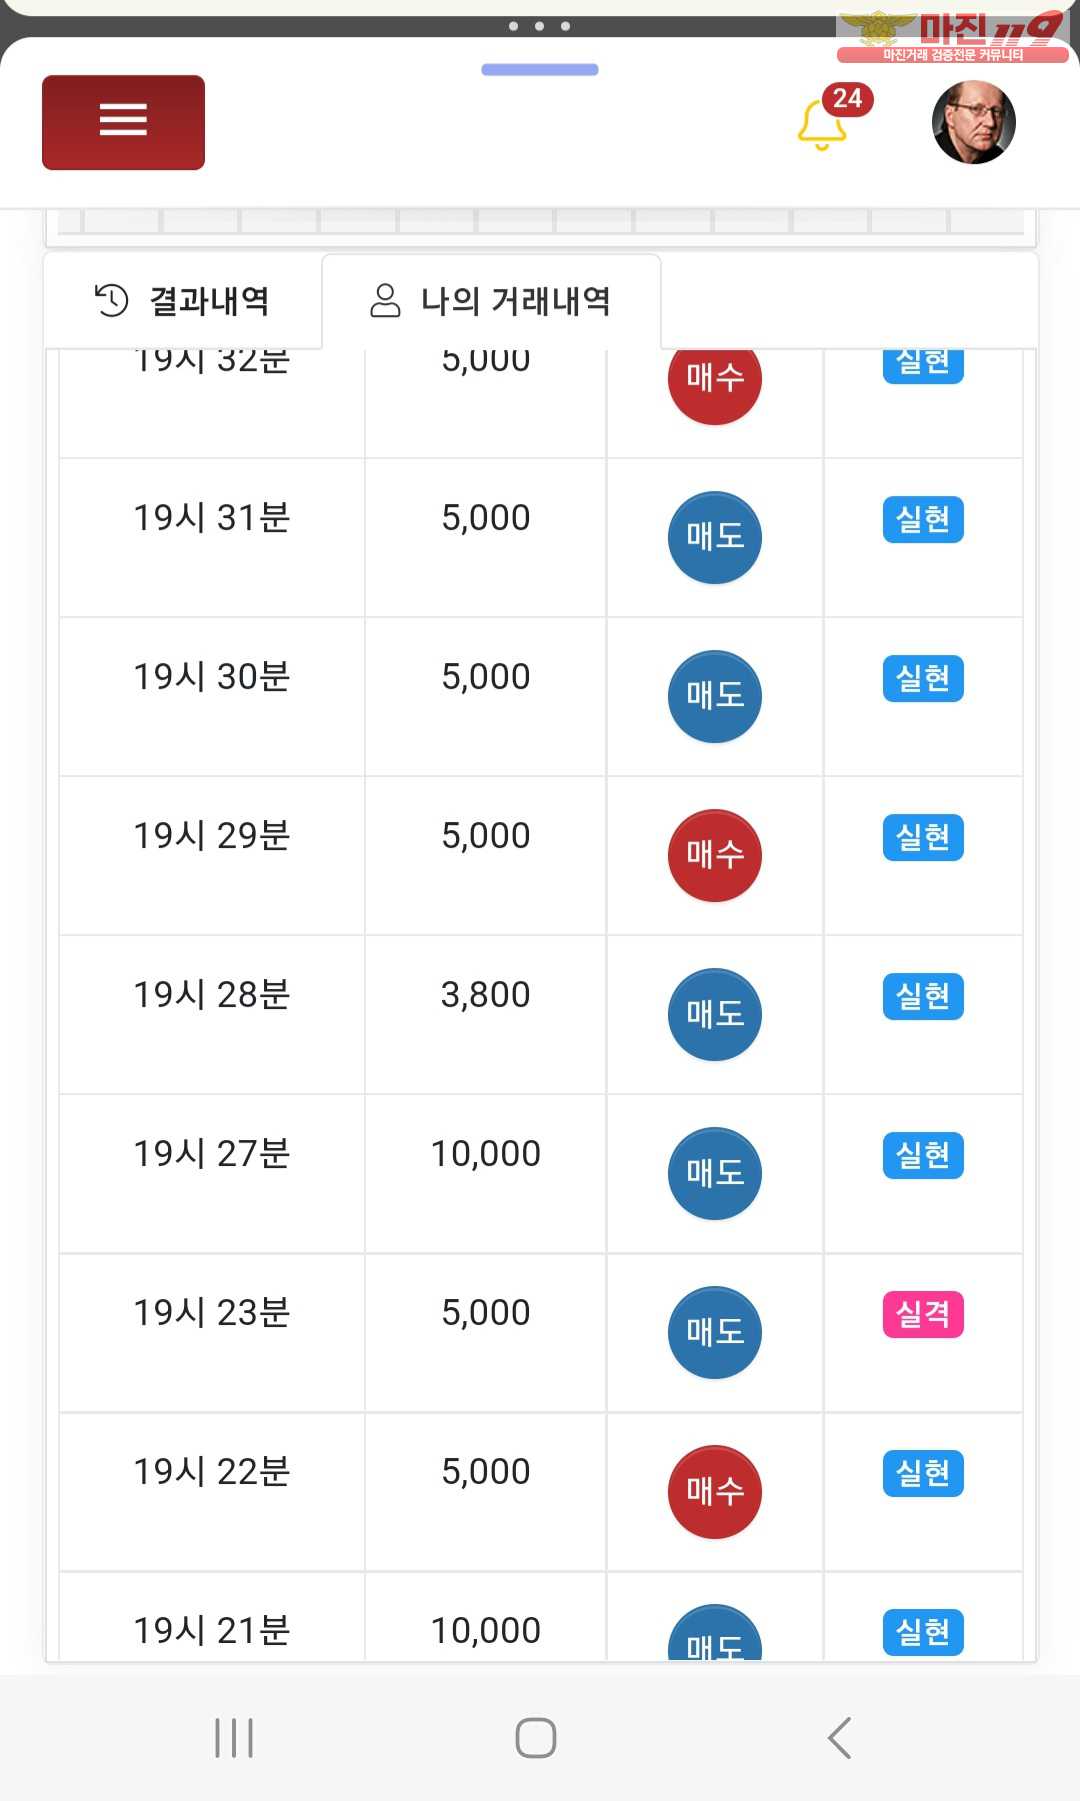Click the pink 실격 label at 19시 23분
Viewport: 1080px width, 1801px height.
click(x=923, y=1314)
